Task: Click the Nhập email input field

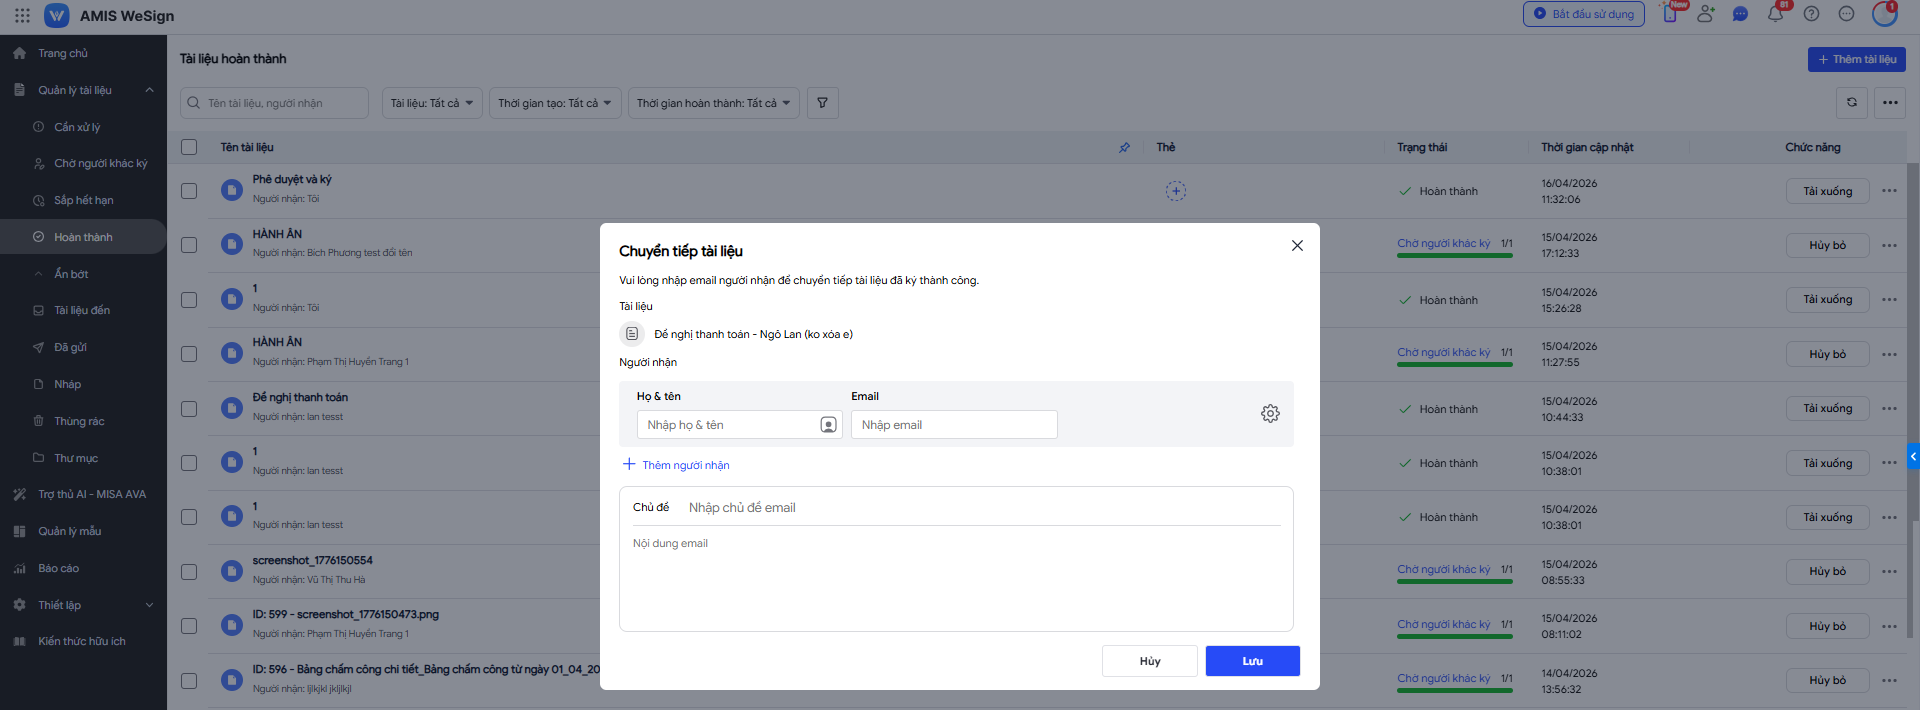Action: point(953,425)
